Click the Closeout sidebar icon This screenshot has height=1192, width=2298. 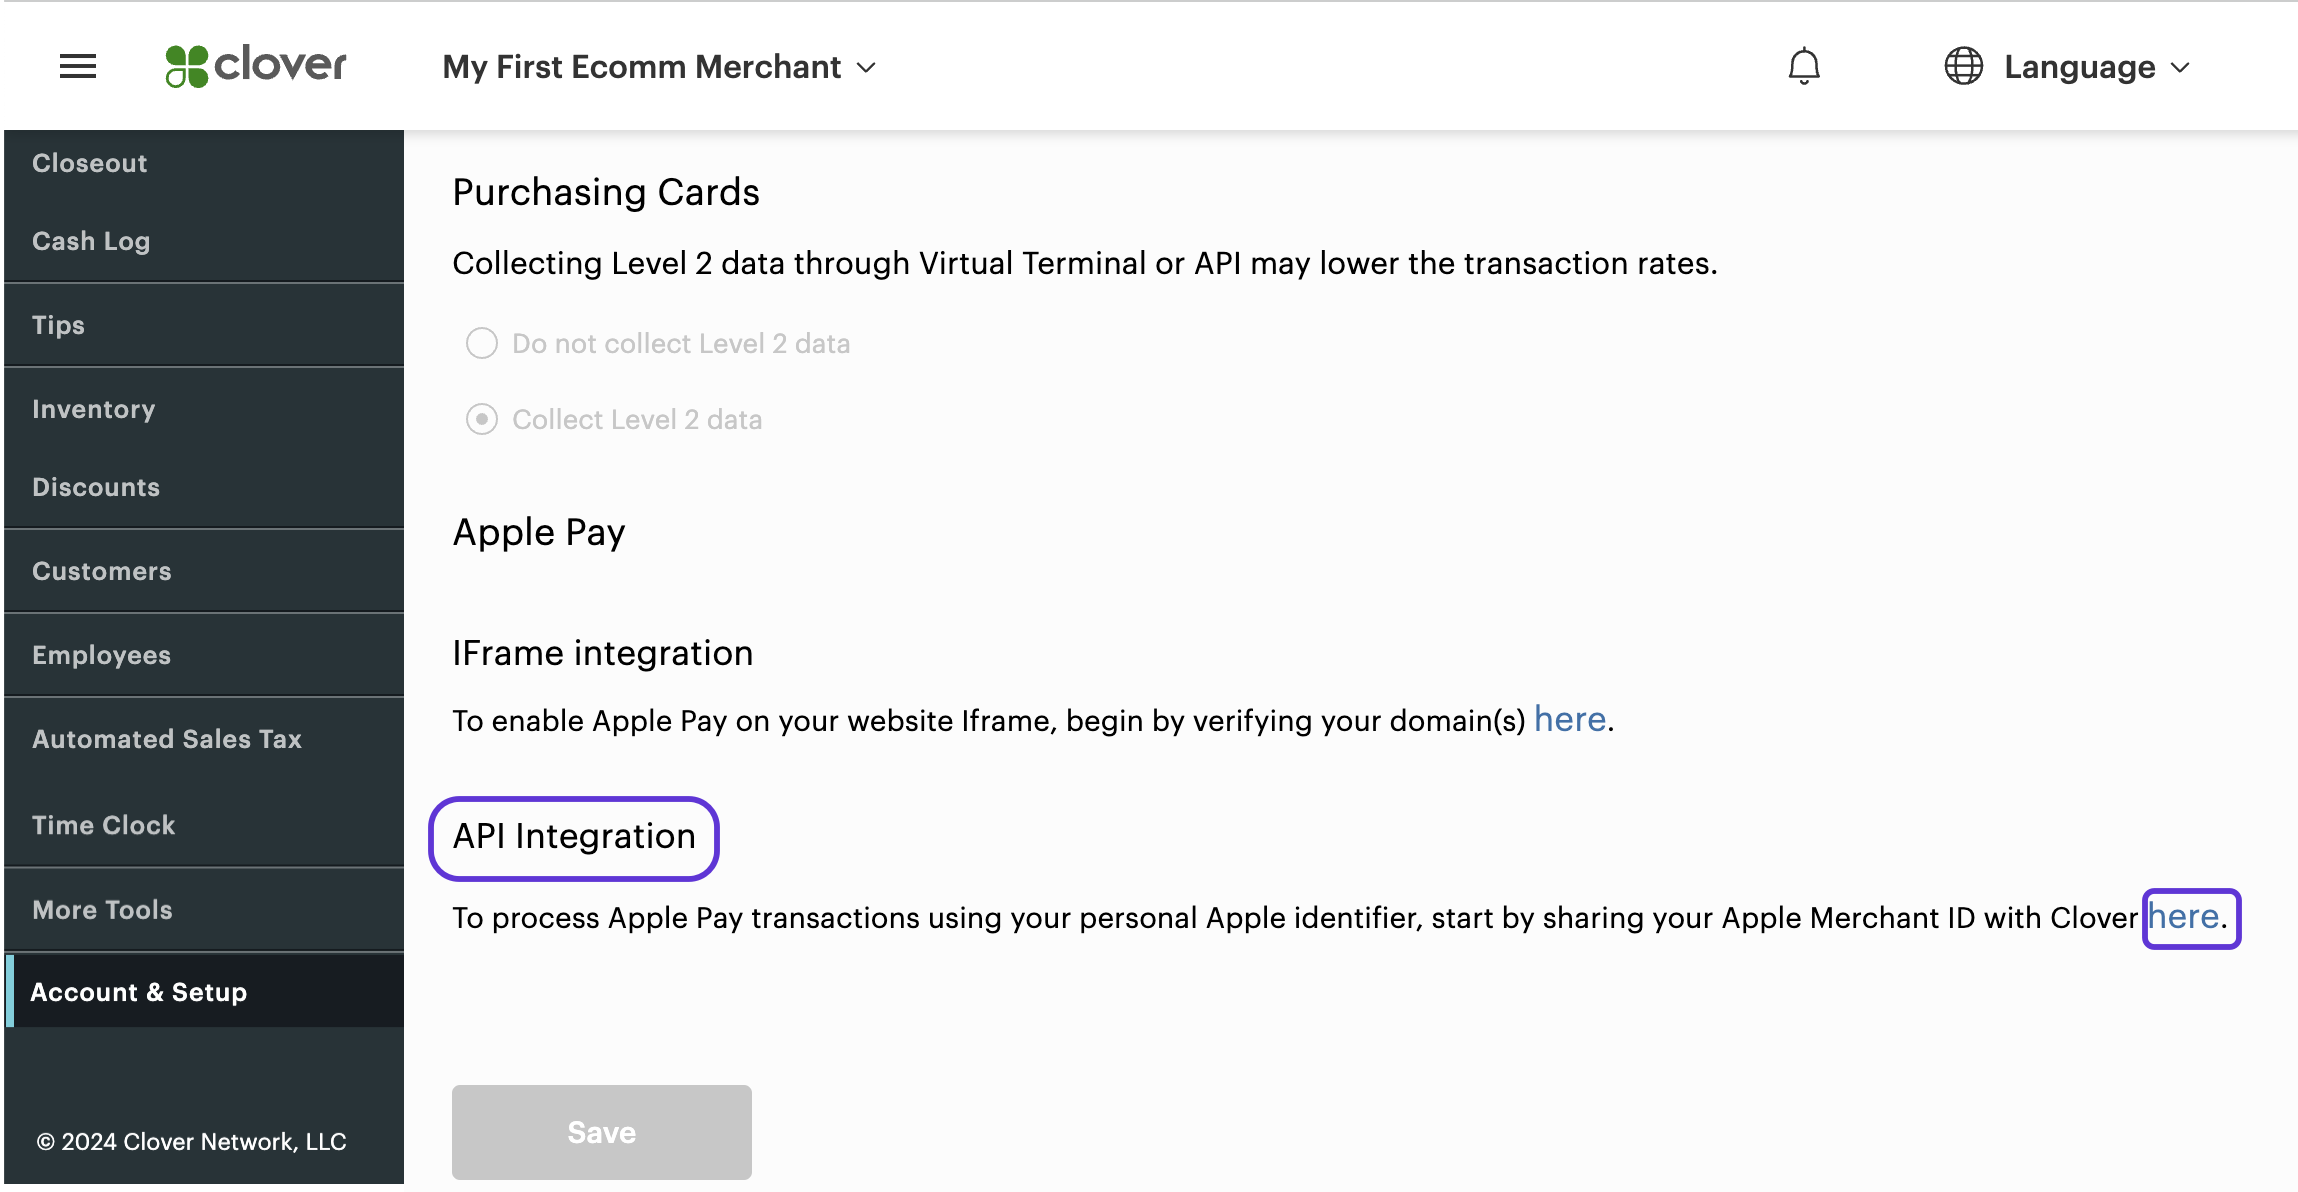coord(88,161)
